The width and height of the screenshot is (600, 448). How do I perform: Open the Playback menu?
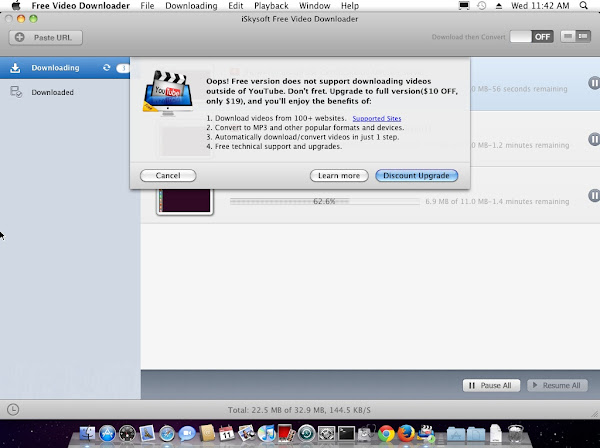pos(271,6)
